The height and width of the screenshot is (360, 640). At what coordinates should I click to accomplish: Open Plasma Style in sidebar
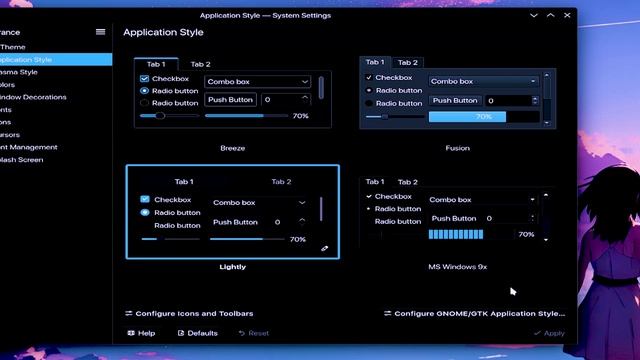pyautogui.click(x=56, y=72)
